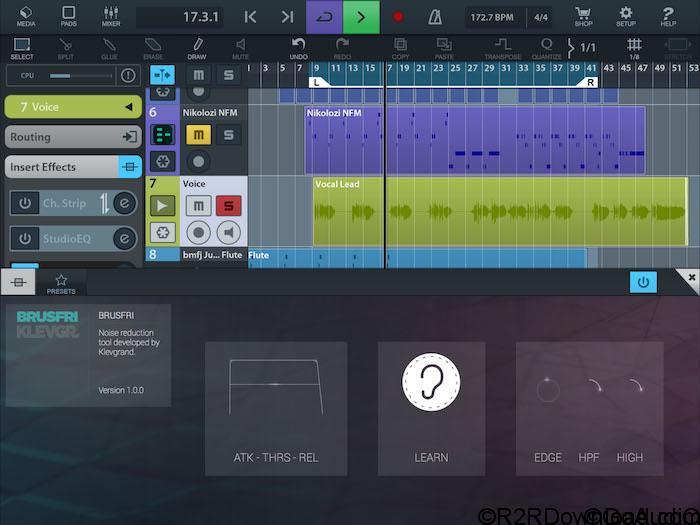This screenshot has width=700, height=525.
Task: Open Help
Action: 668,17
